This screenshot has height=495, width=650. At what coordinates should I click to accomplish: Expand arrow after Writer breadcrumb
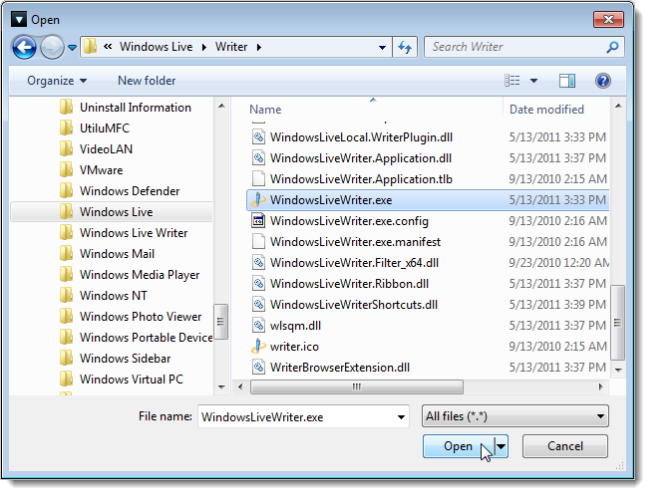(x=259, y=47)
